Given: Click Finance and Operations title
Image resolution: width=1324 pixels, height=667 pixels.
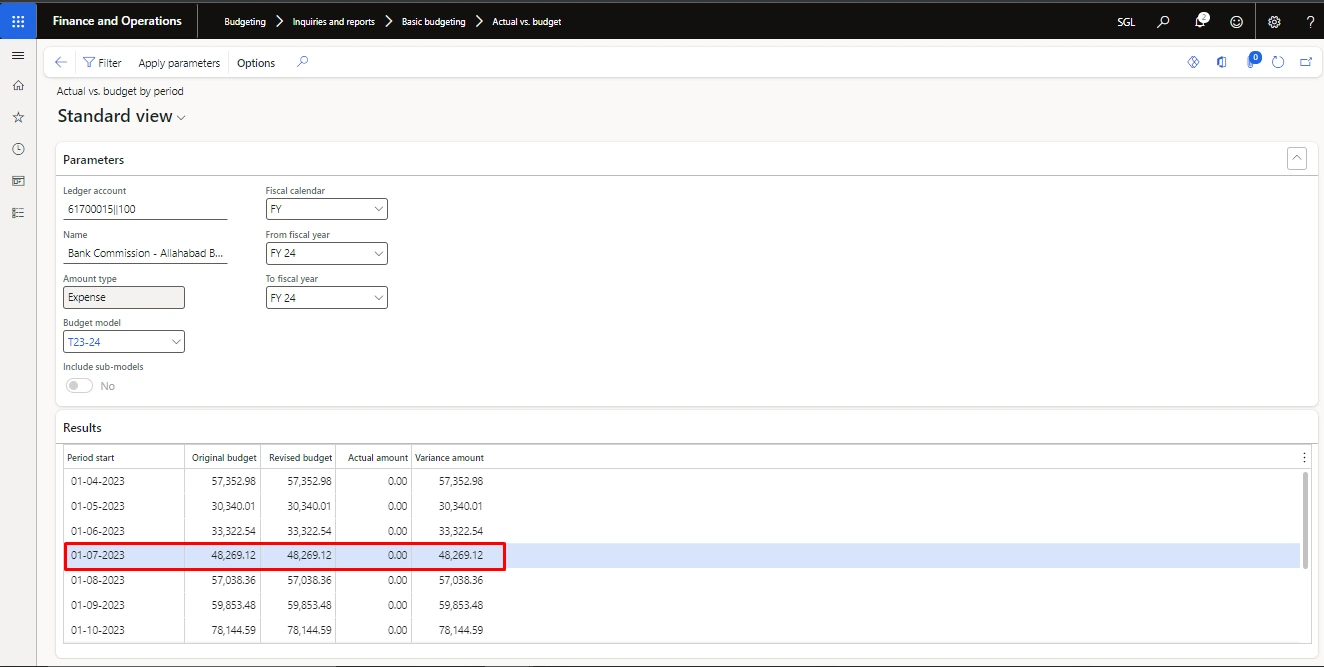Looking at the screenshot, I should tap(117, 21).
